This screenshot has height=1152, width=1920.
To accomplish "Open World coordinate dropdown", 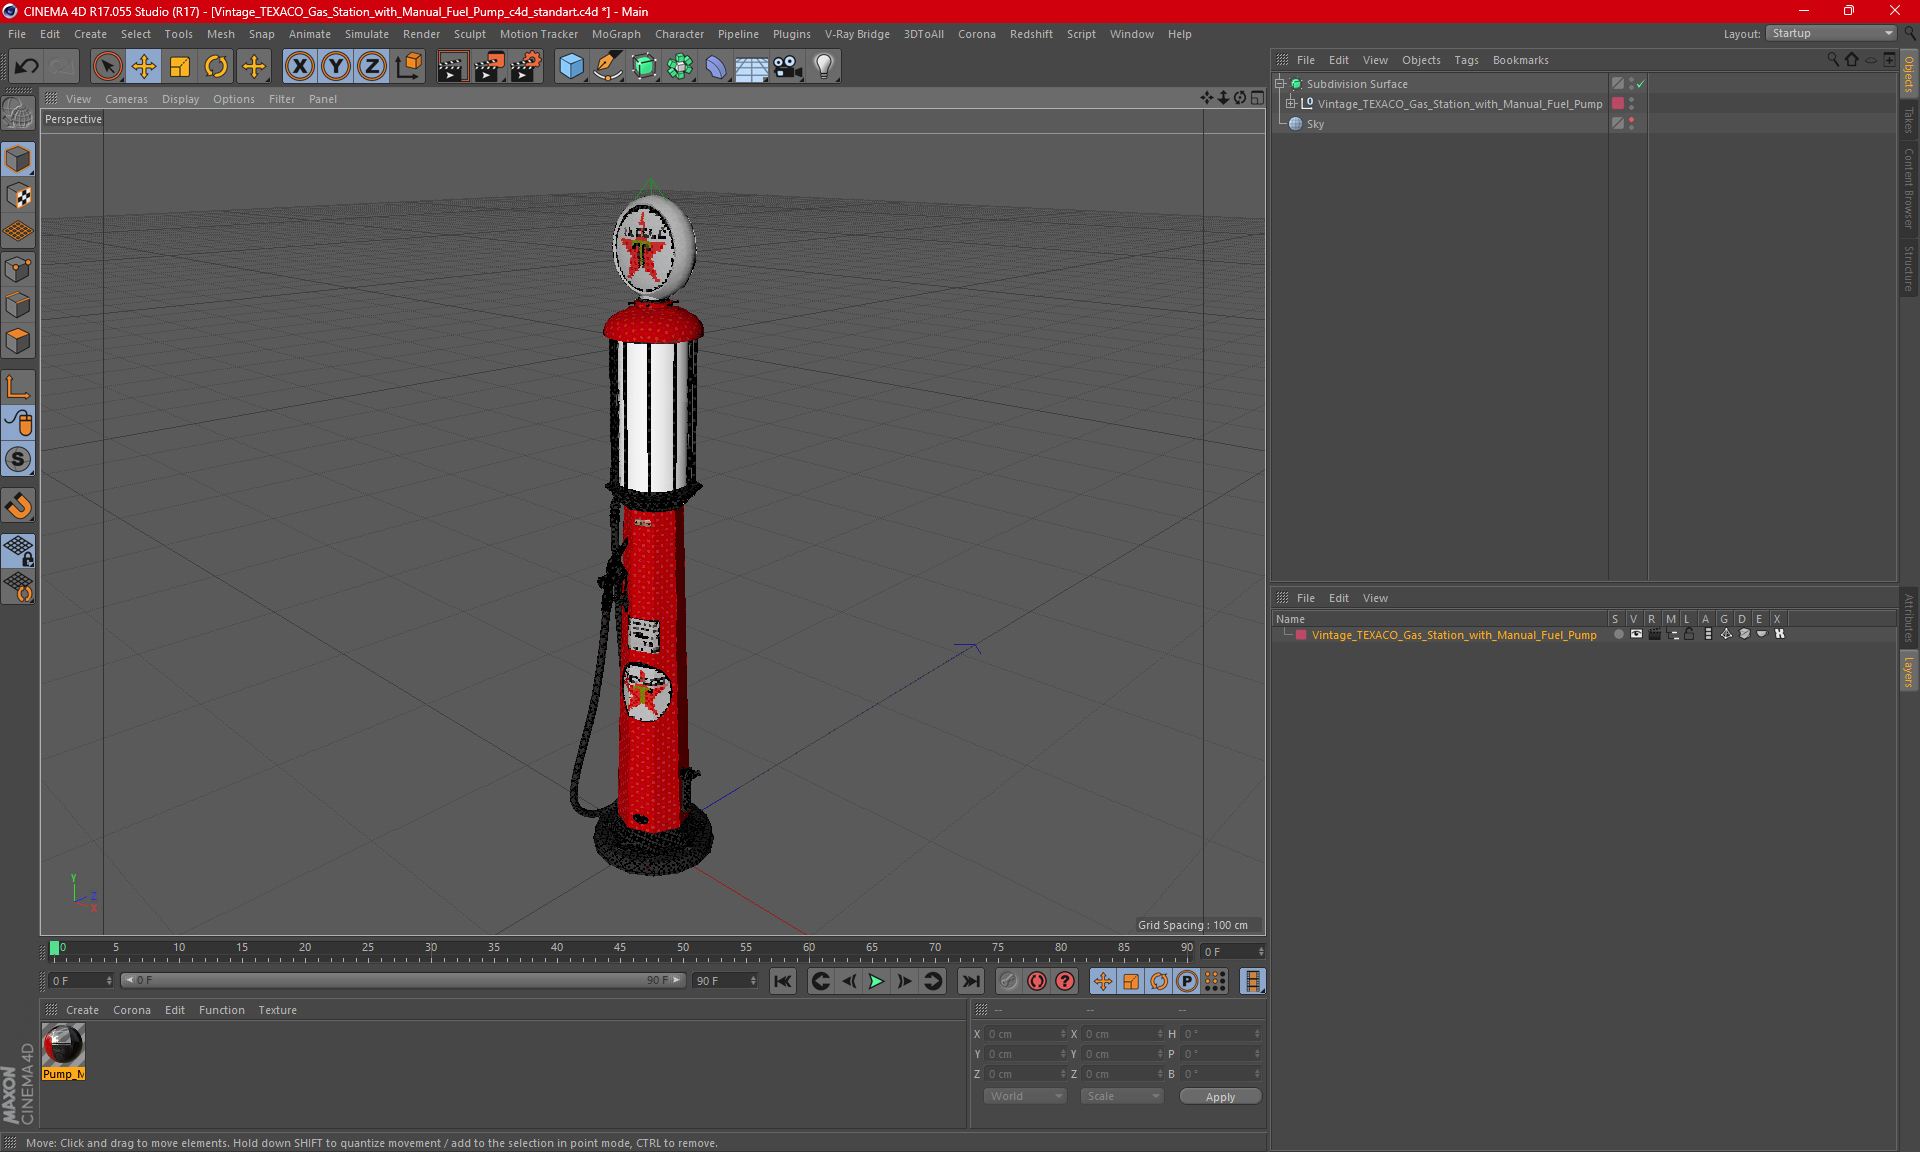I will pyautogui.click(x=1025, y=1096).
